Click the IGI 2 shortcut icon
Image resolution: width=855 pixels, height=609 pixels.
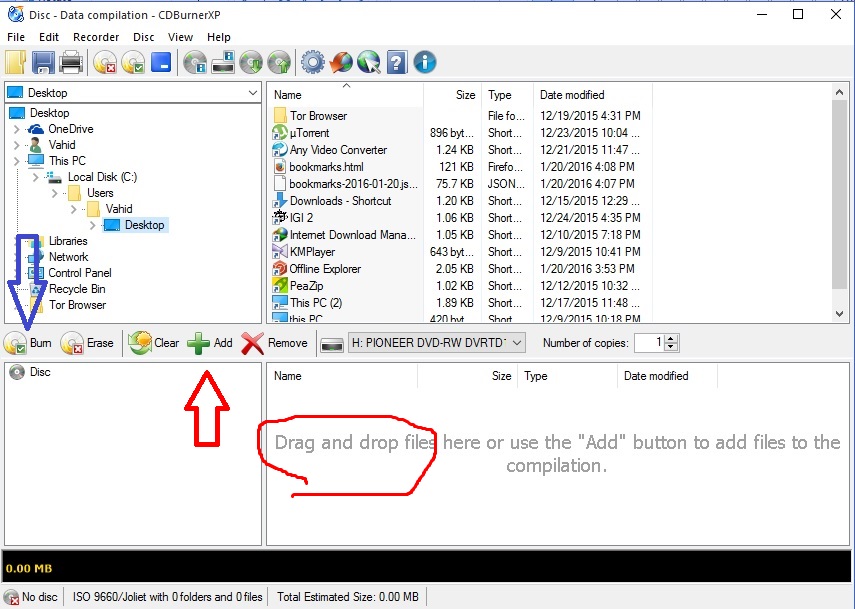[x=280, y=218]
